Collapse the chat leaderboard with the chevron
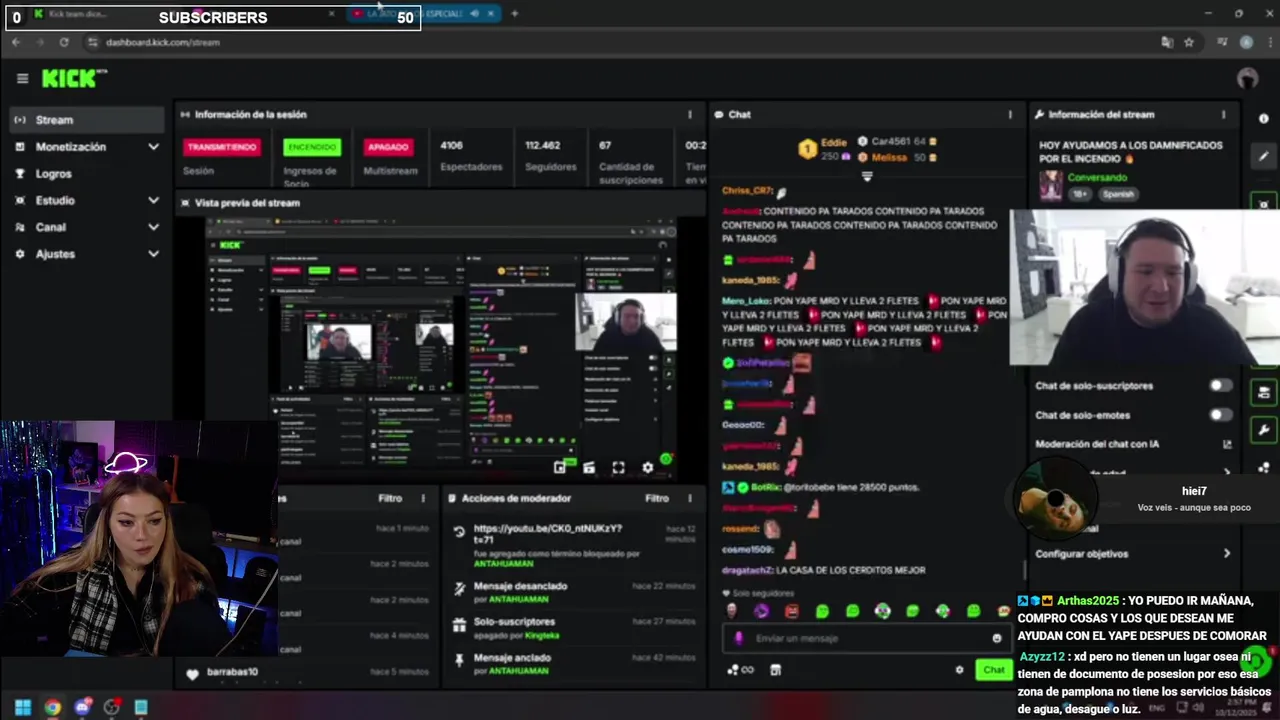1280x720 pixels. 867,176
